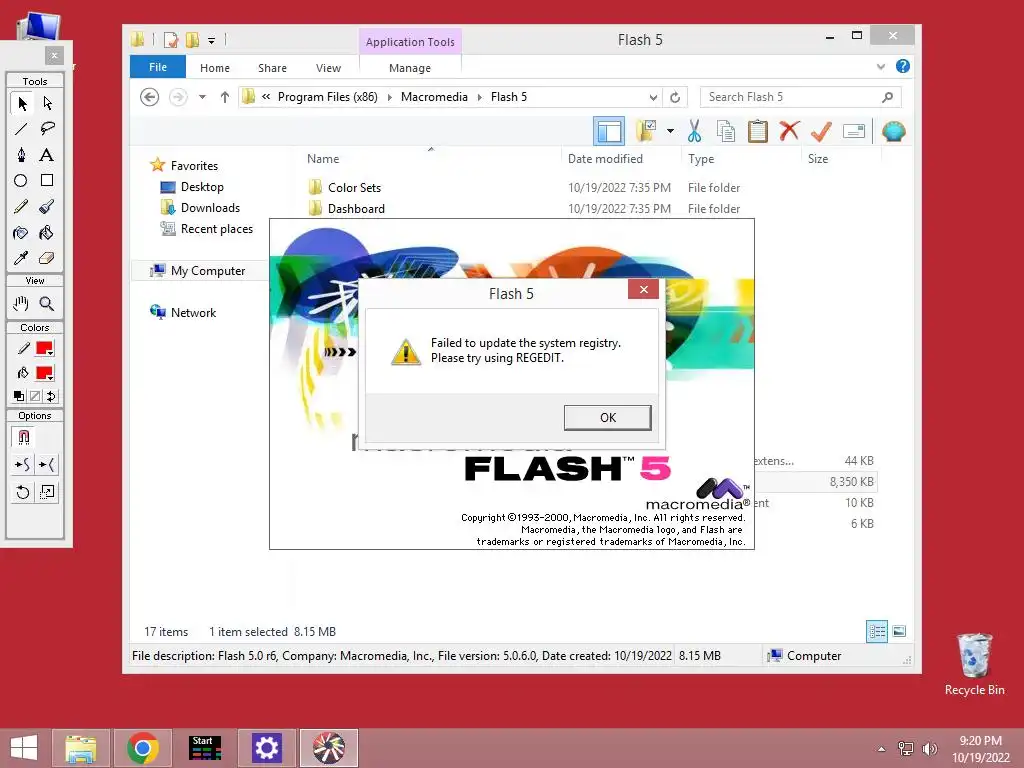
Task: Select the Zoom magnifier tool
Action: [x=47, y=304]
